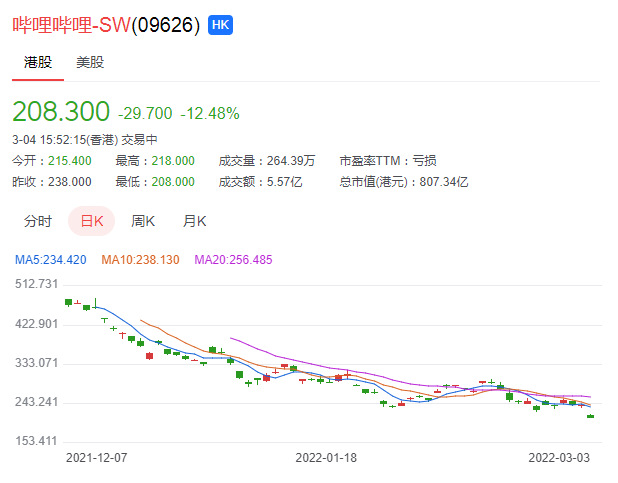Click the turnover value 5.57亿
618x483 pixels.
coord(285,182)
